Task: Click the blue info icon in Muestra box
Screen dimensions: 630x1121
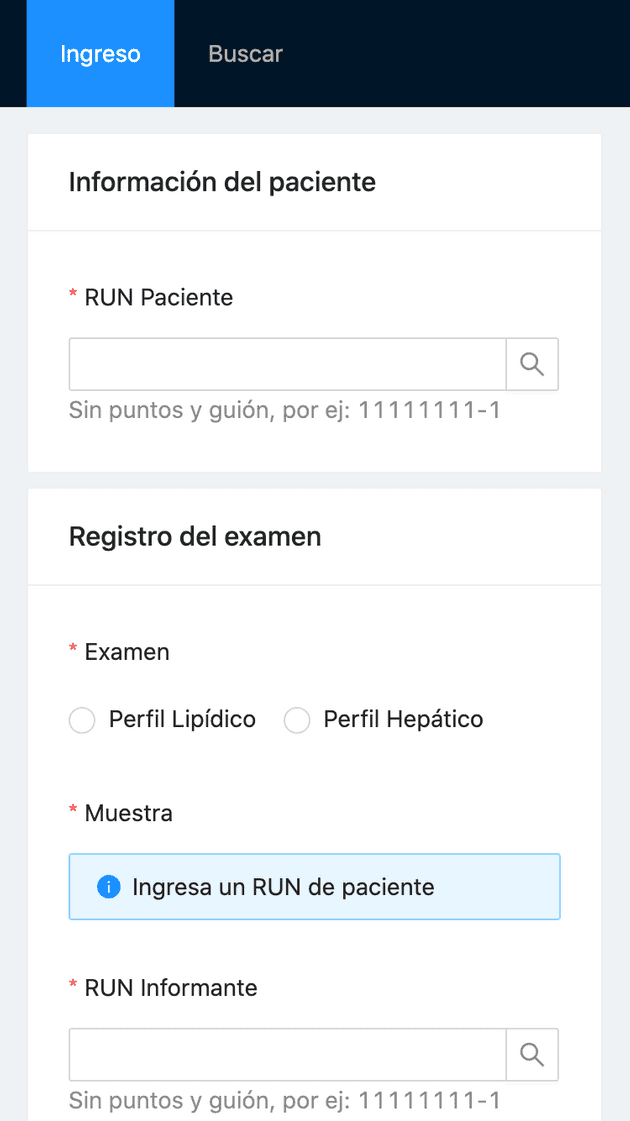Action: pyautogui.click(x=109, y=886)
